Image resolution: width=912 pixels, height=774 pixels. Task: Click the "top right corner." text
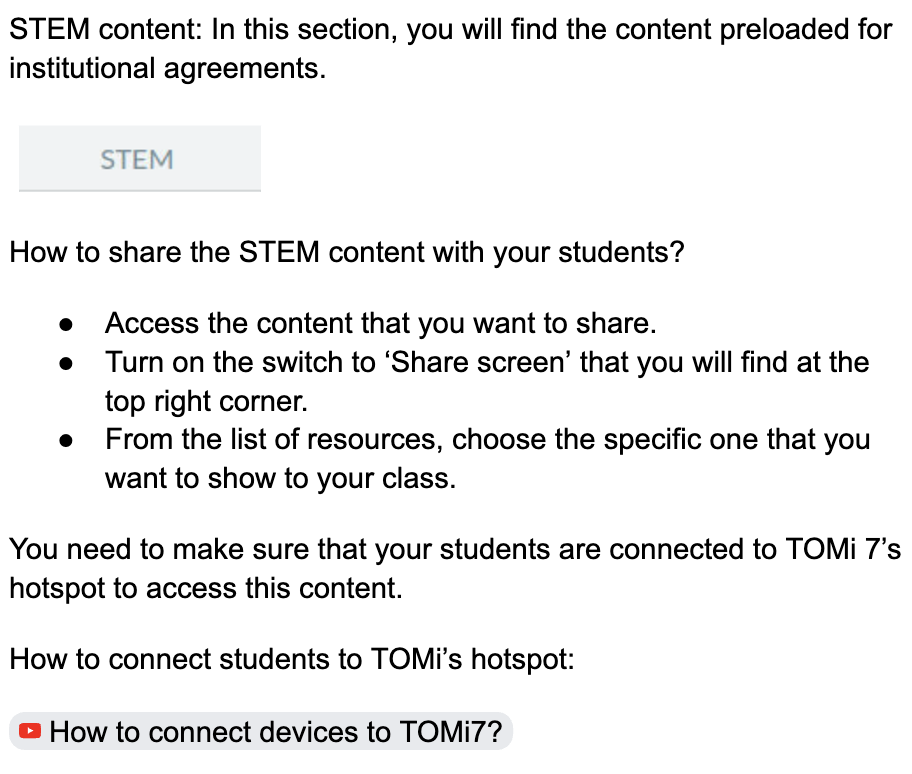point(204,401)
